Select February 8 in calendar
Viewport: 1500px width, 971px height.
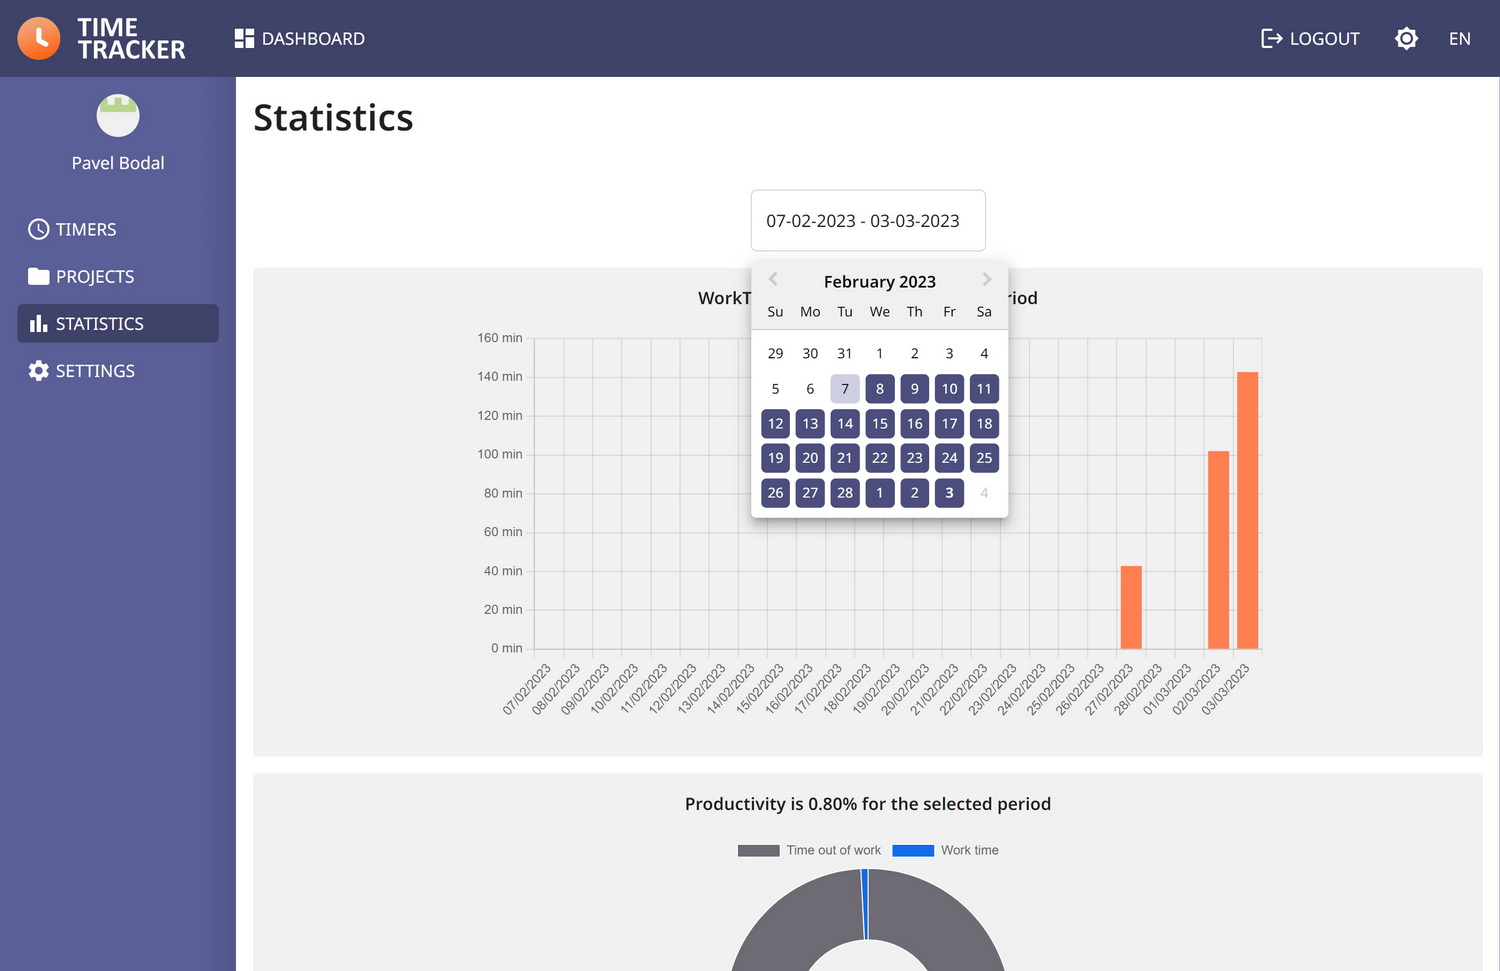click(880, 388)
